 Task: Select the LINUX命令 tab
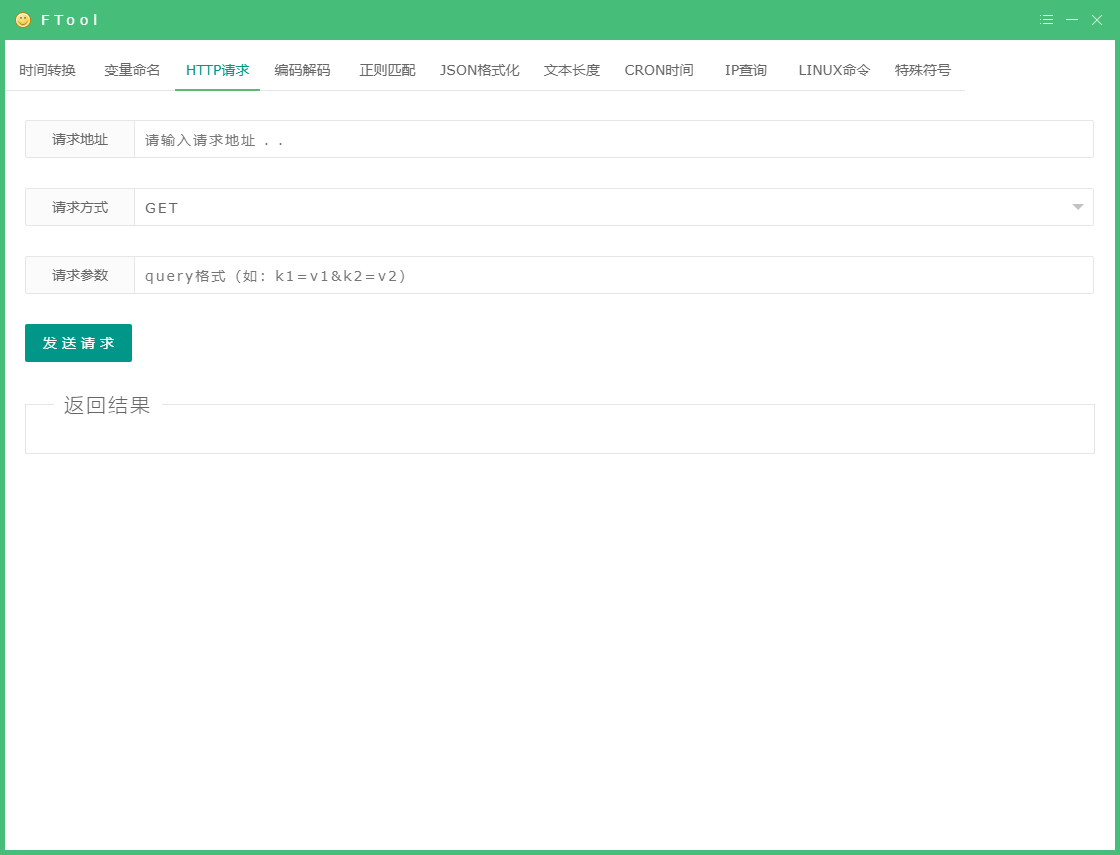point(833,70)
